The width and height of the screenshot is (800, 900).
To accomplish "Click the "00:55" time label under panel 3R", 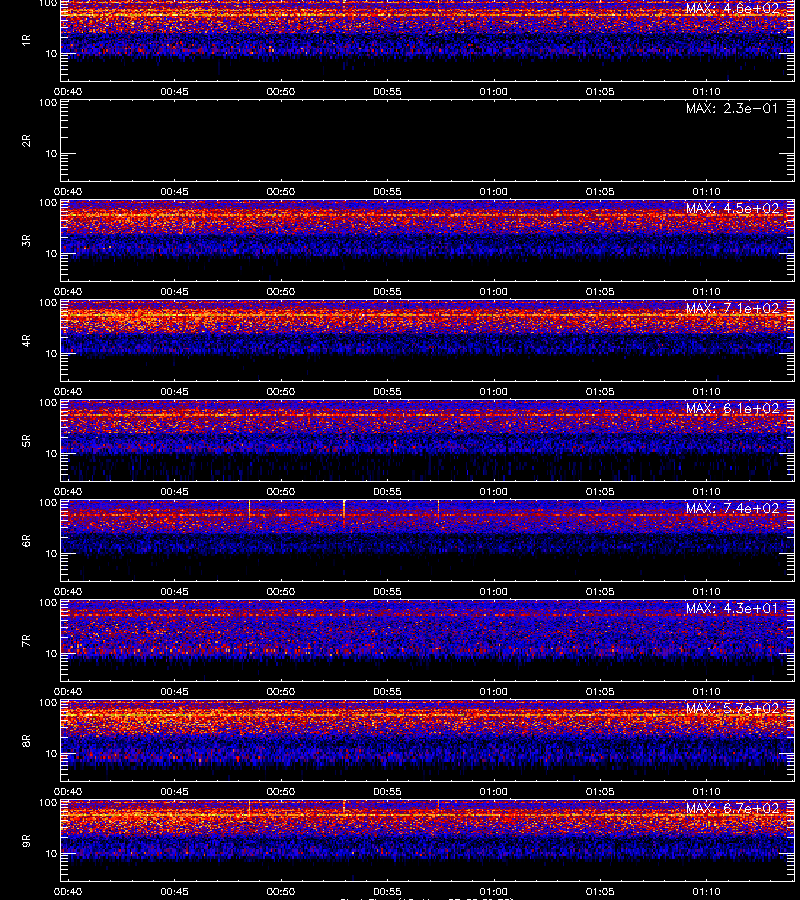I will (x=387, y=292).
